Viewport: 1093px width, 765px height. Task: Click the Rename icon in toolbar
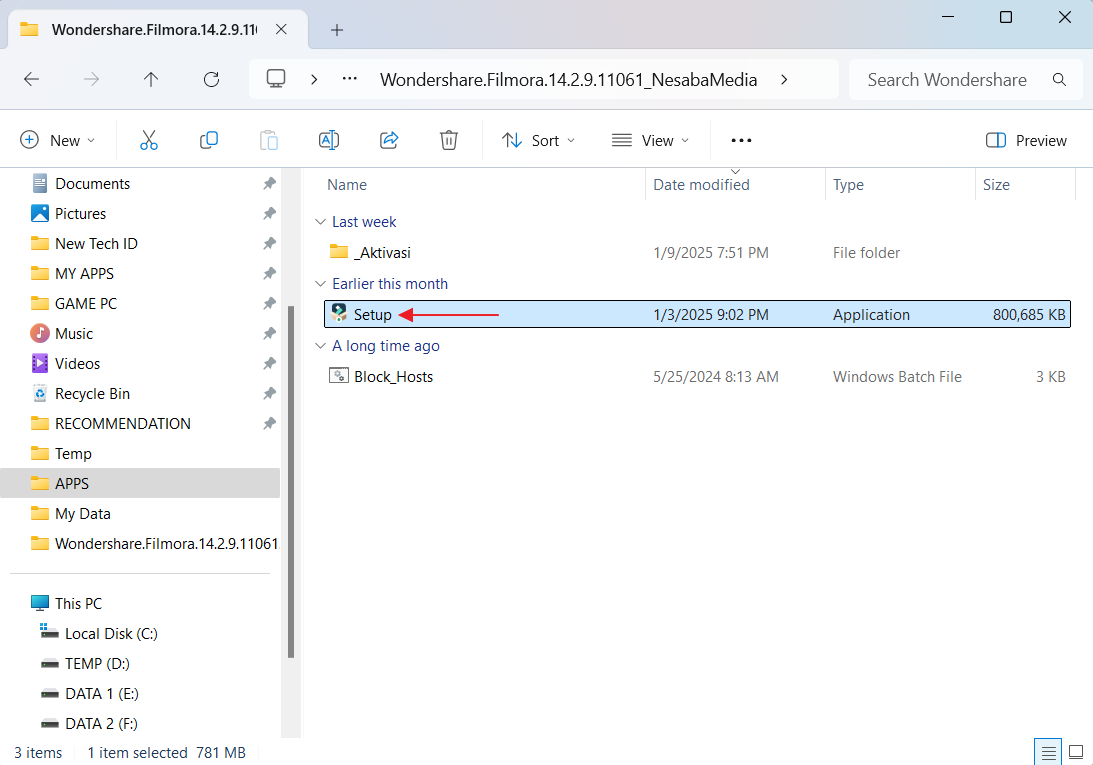[329, 141]
